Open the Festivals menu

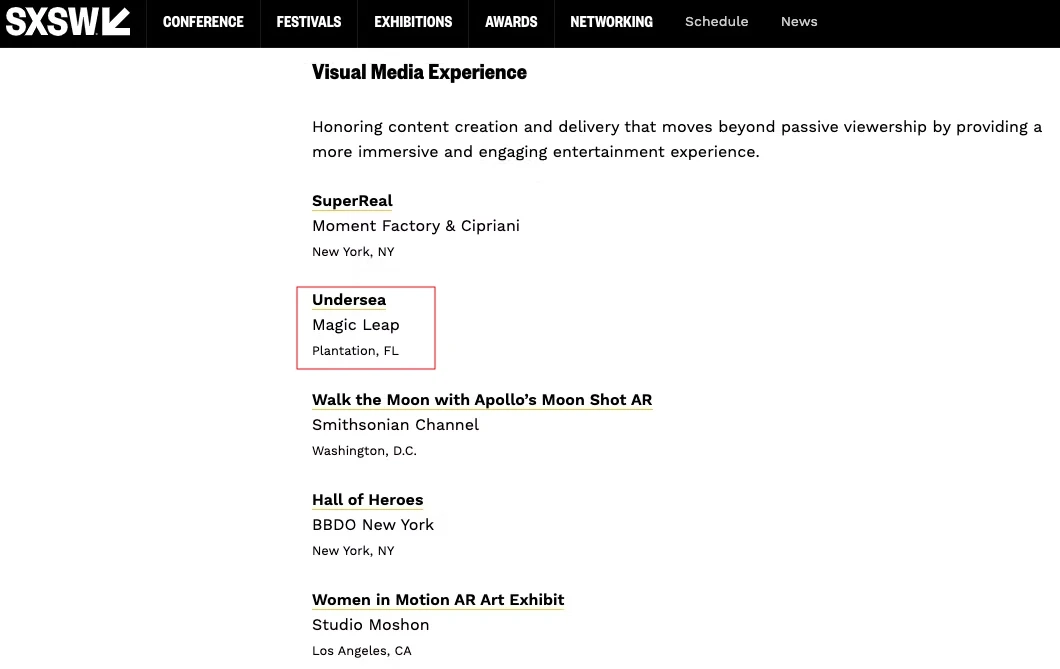(309, 22)
